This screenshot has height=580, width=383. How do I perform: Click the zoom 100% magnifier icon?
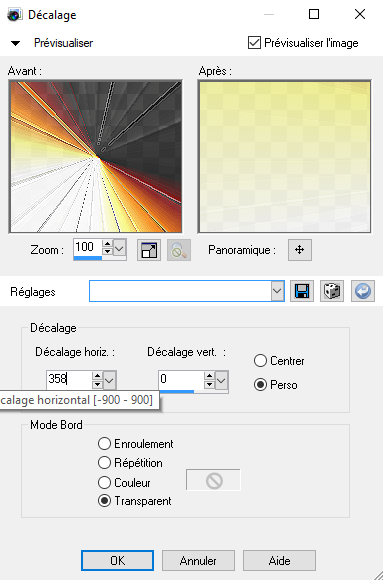click(179, 250)
